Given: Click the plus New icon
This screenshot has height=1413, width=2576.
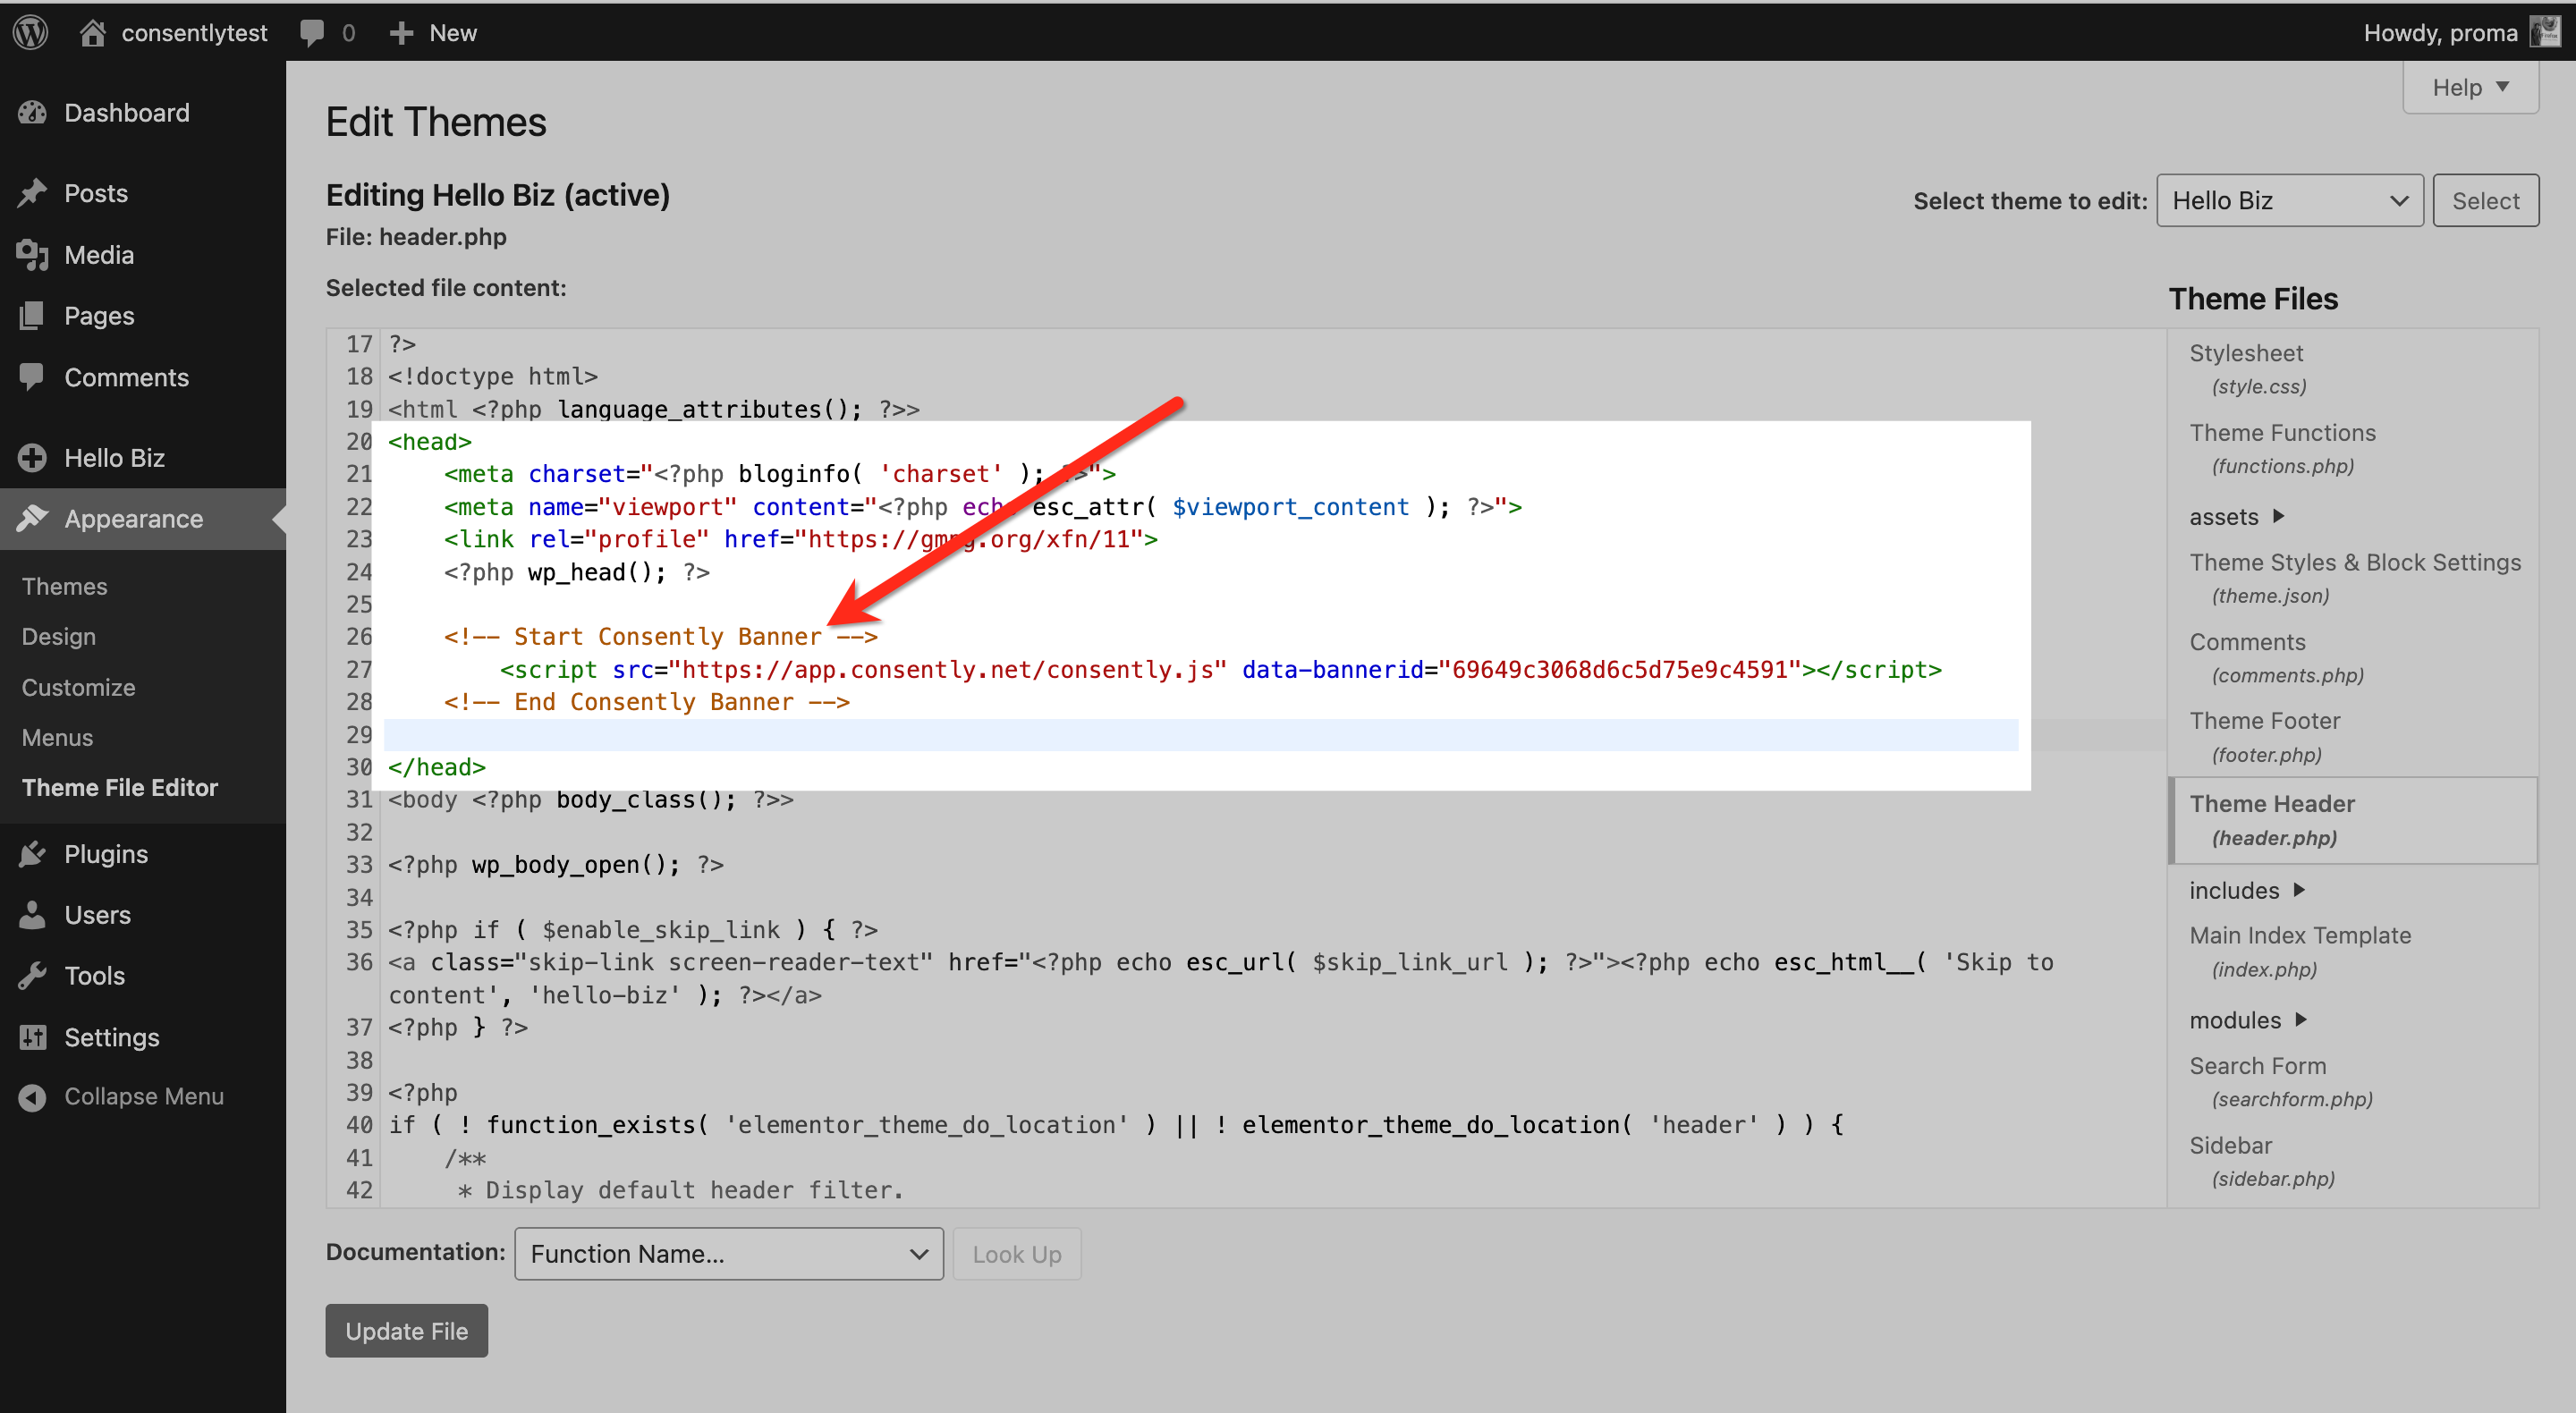Looking at the screenshot, I should click(x=401, y=32).
